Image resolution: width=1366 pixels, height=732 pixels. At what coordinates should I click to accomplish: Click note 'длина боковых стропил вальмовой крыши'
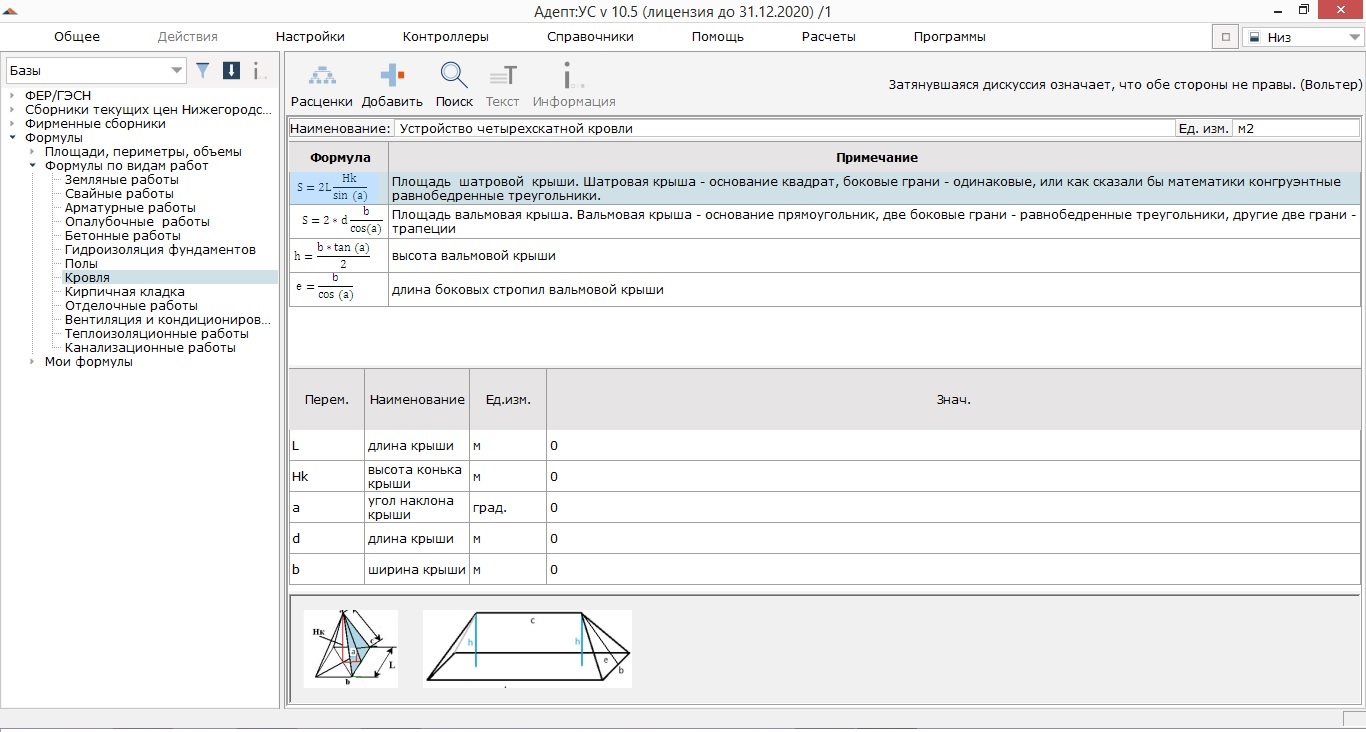[x=527, y=290]
